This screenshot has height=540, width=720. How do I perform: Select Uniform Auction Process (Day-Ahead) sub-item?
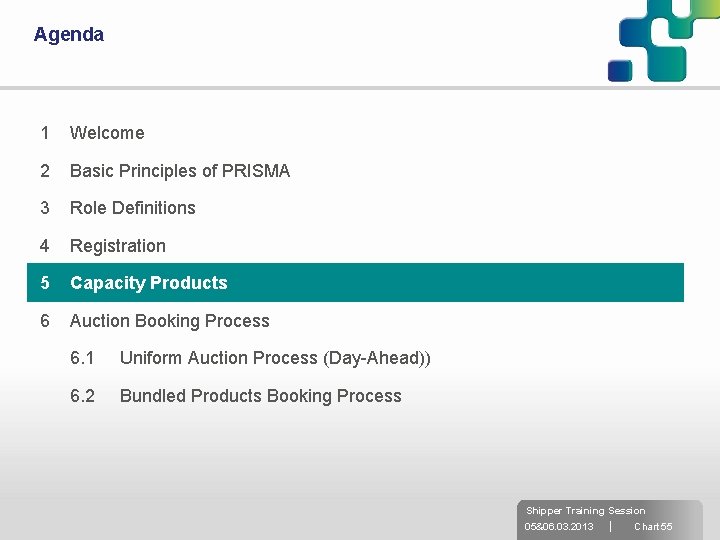(x=275, y=358)
